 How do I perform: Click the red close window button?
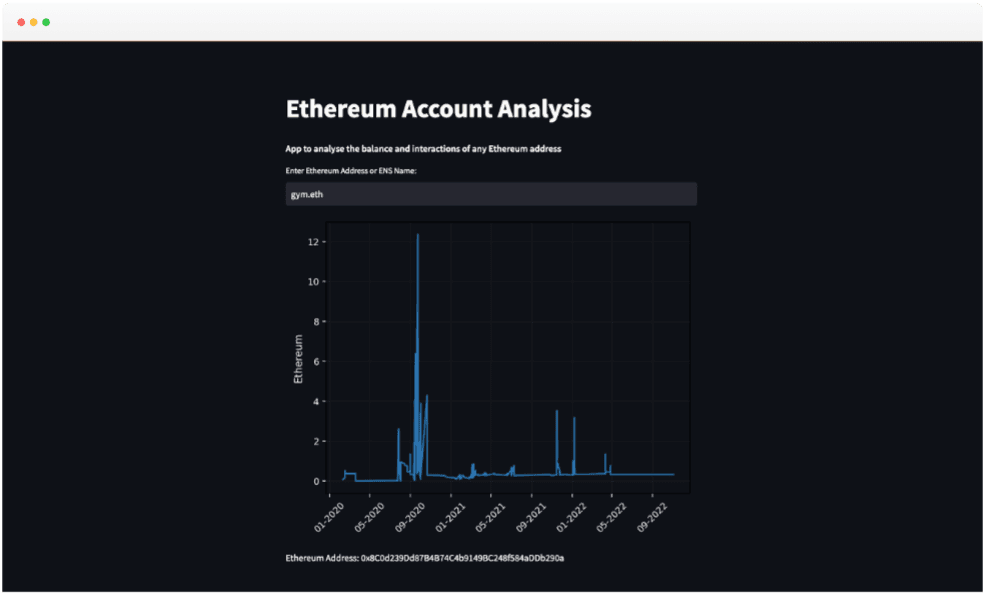coord(22,22)
